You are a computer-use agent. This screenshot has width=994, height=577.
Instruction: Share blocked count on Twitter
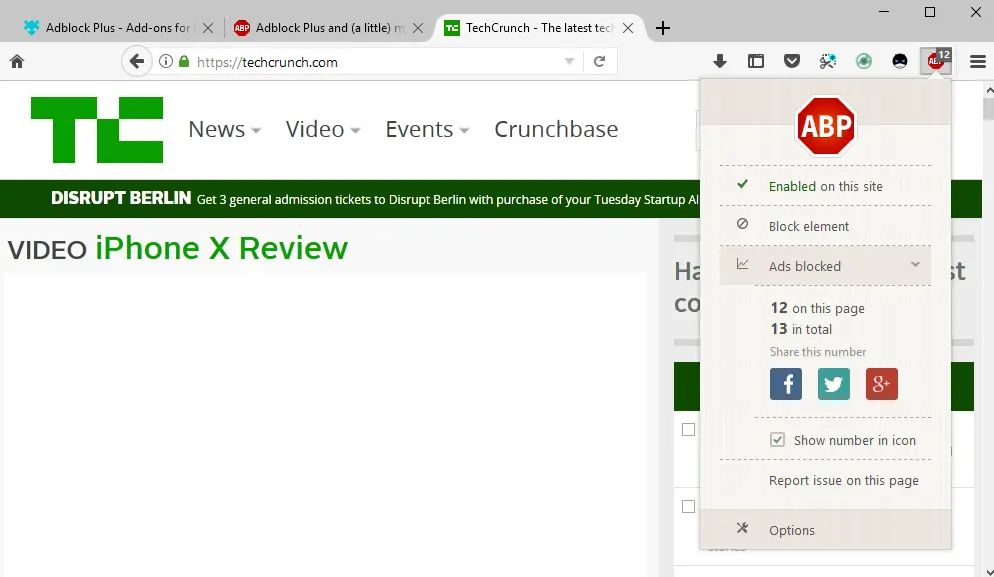pos(834,384)
